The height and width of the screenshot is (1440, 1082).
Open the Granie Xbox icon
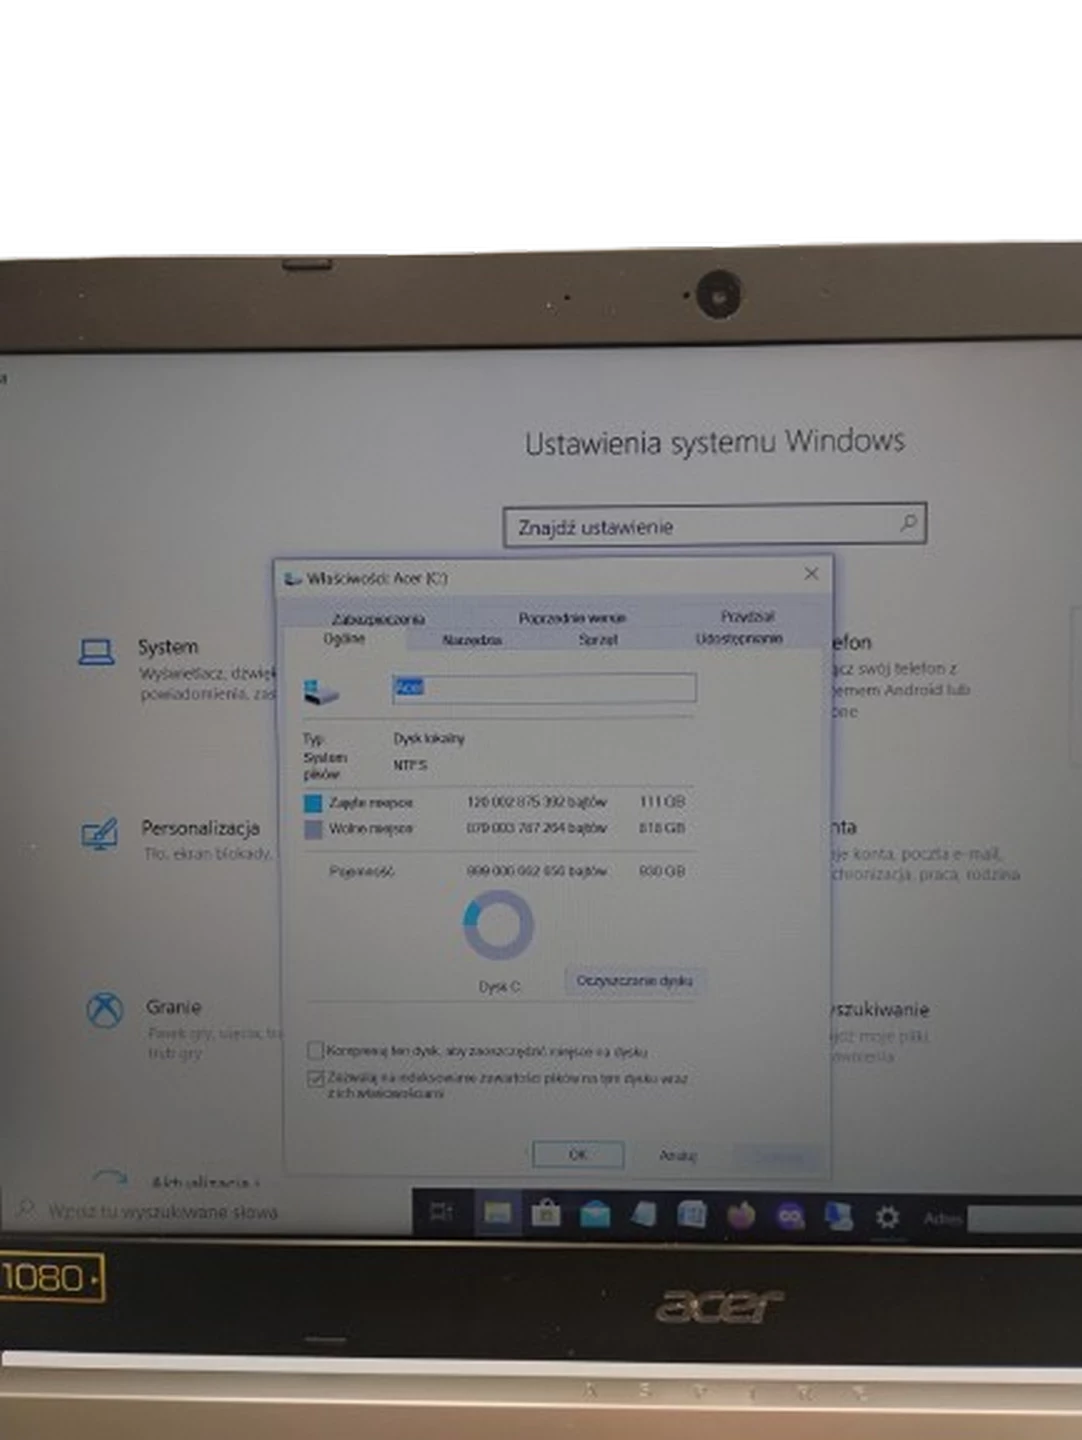105,1011
